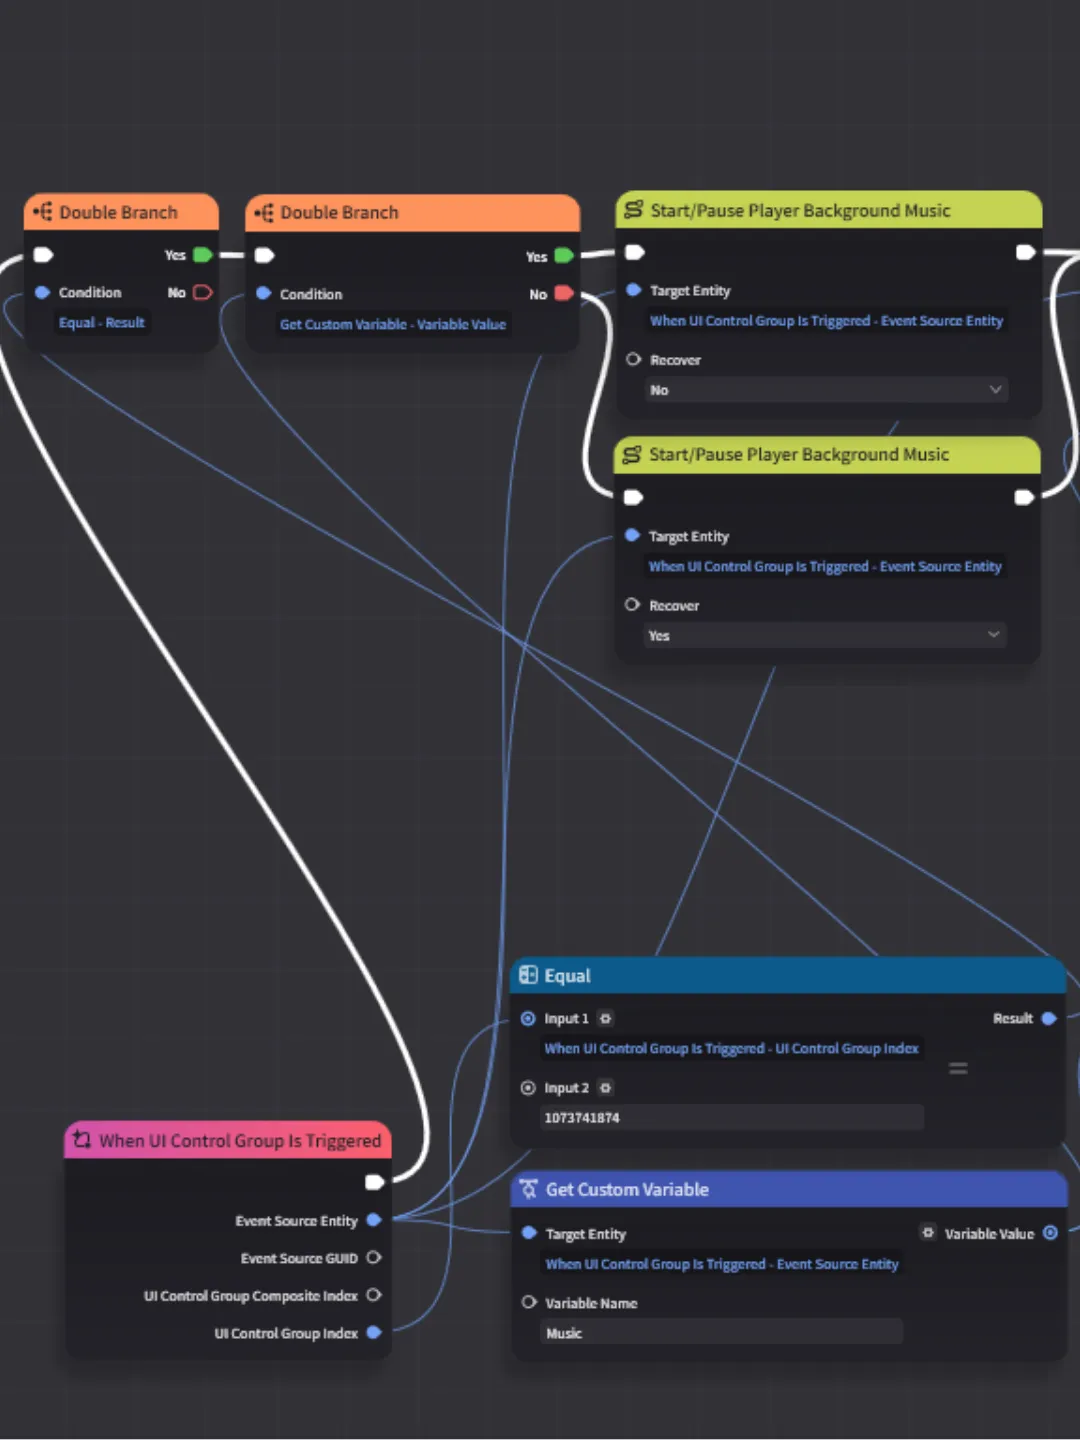
Task: Select the Get Custom Variable title bar
Action: pos(790,1190)
